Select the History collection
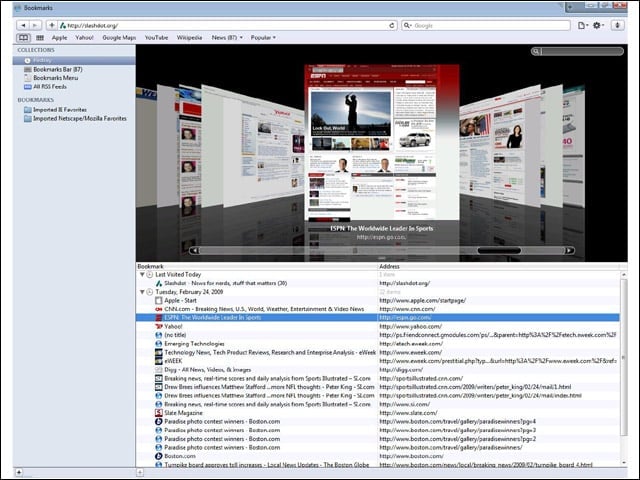Image resolution: width=640 pixels, height=480 pixels. pyautogui.click(x=74, y=60)
